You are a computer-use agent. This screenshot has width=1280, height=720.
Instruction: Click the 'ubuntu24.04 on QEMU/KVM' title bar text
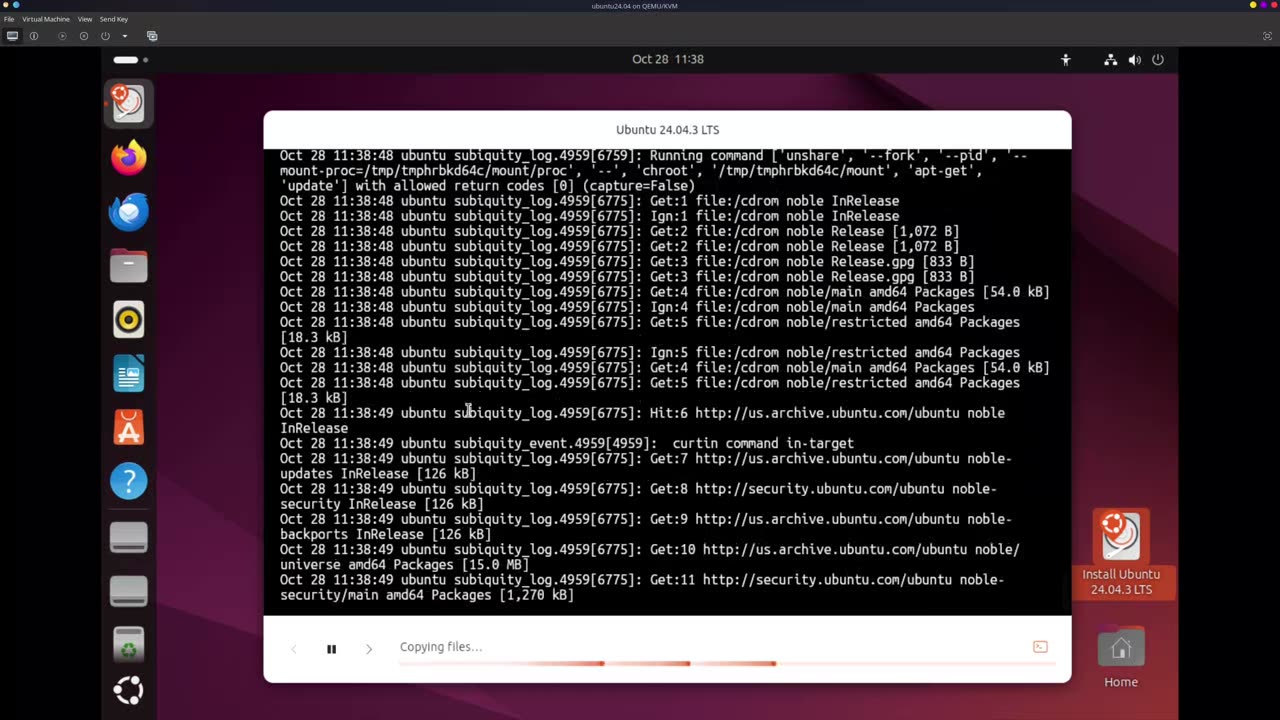634,6
